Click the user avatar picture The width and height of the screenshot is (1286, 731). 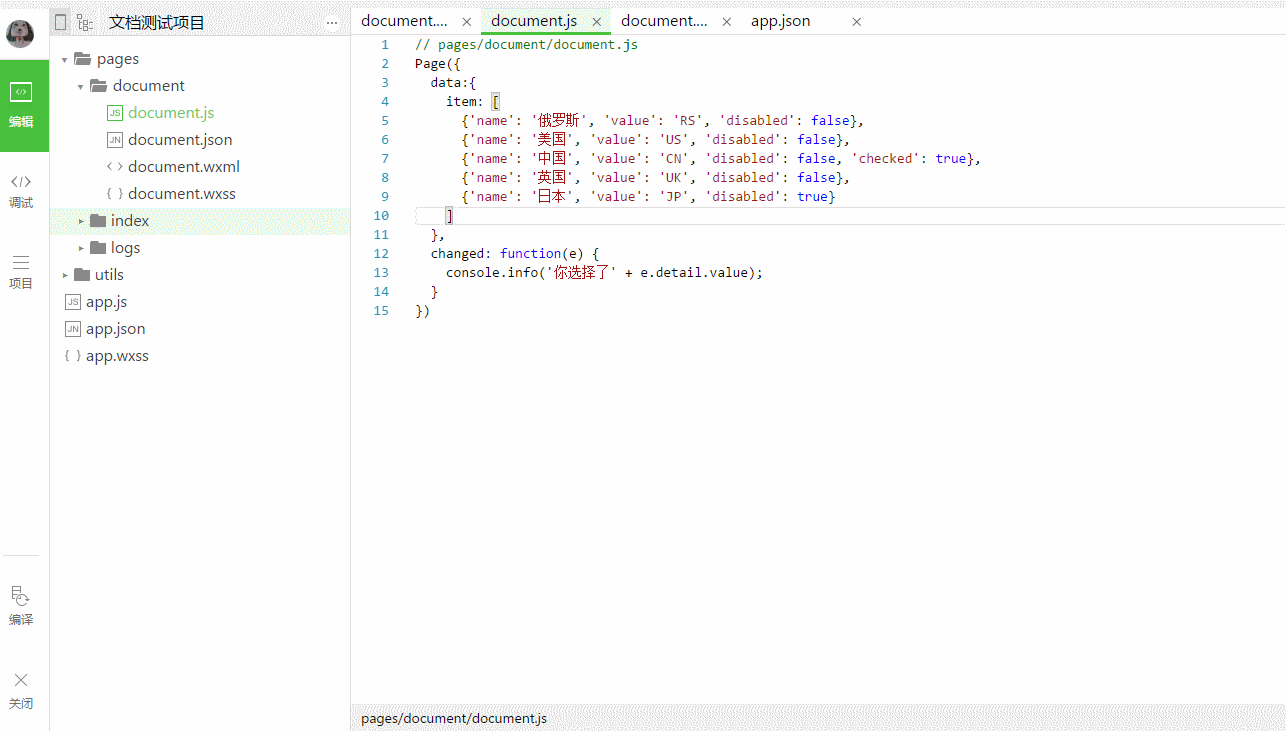coord(20,33)
